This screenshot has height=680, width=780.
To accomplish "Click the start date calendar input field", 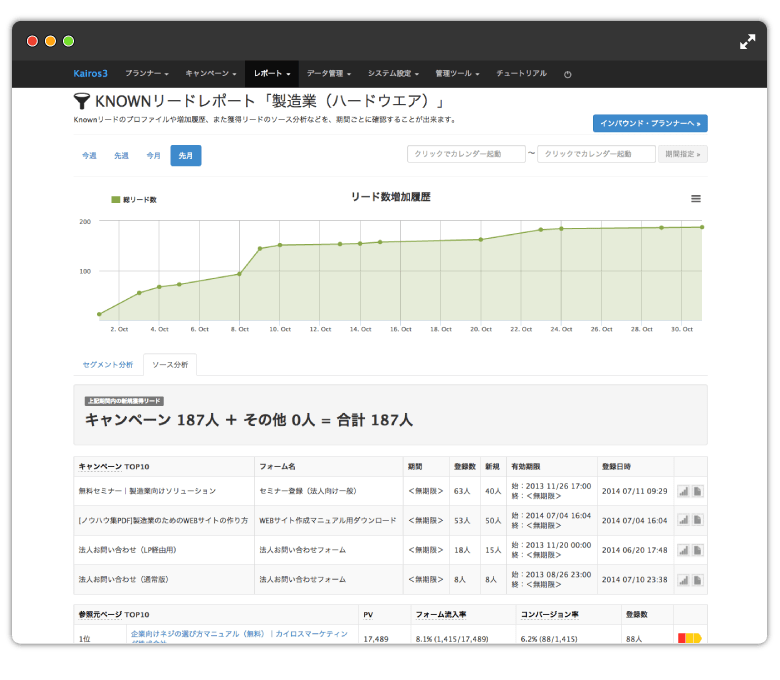I will (x=466, y=154).
